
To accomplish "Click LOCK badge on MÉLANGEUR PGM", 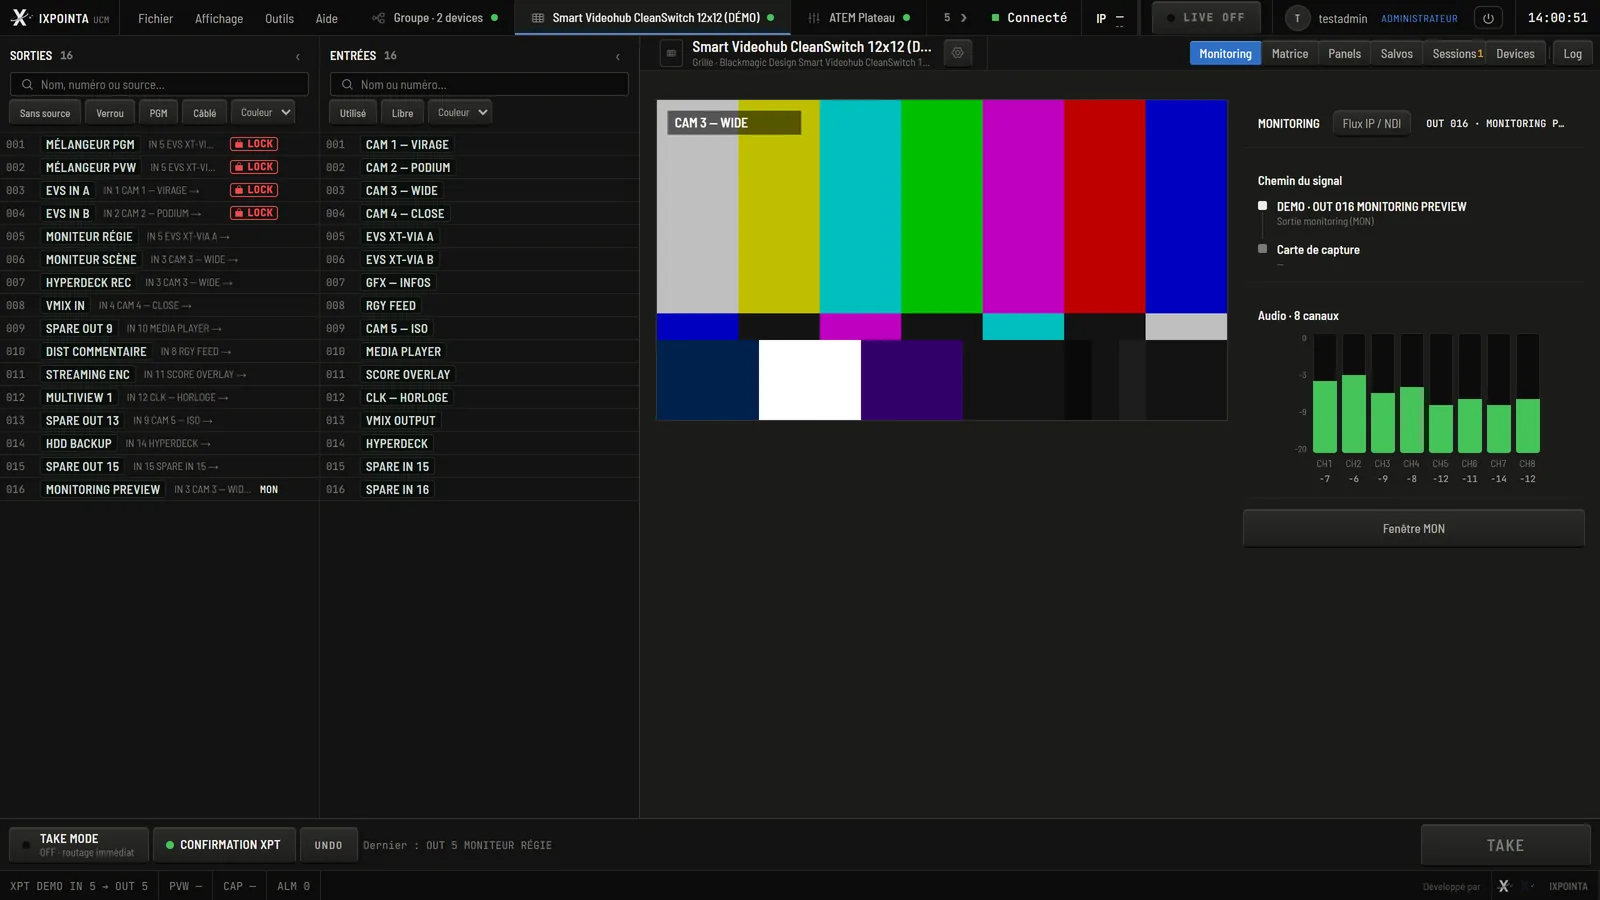I will point(254,144).
